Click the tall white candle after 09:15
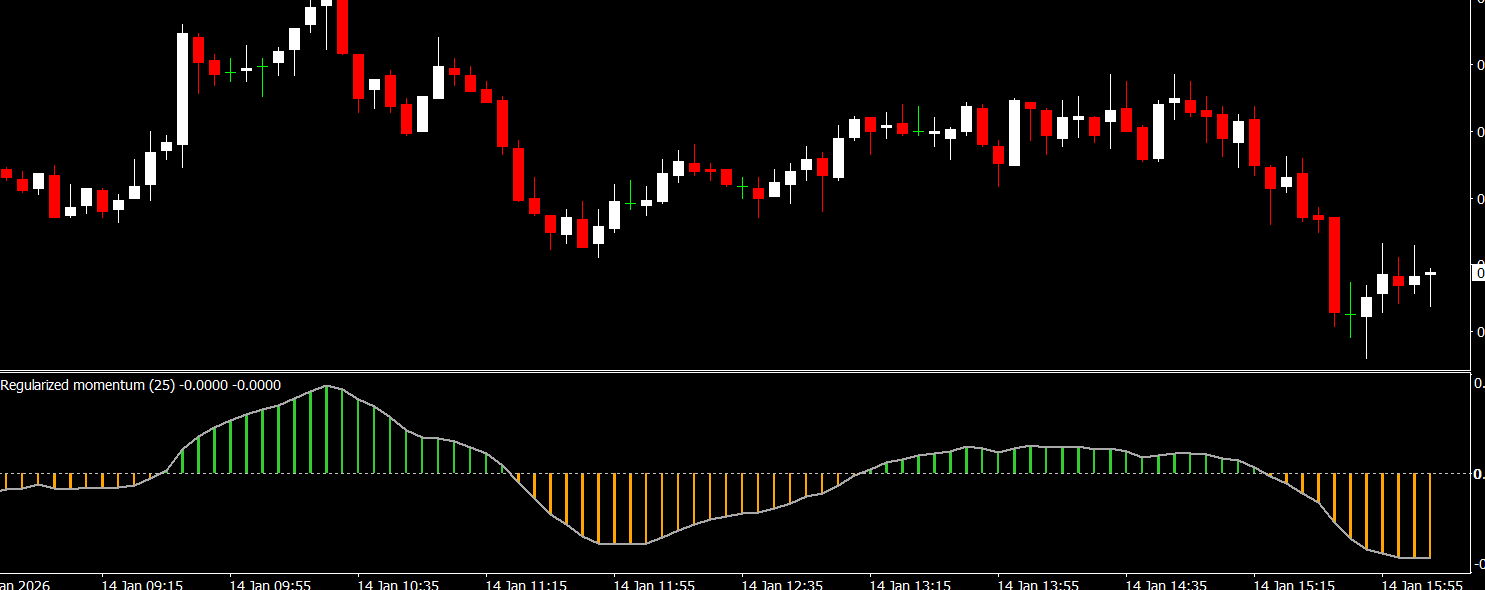This screenshot has width=1485, height=590. pyautogui.click(x=182, y=88)
